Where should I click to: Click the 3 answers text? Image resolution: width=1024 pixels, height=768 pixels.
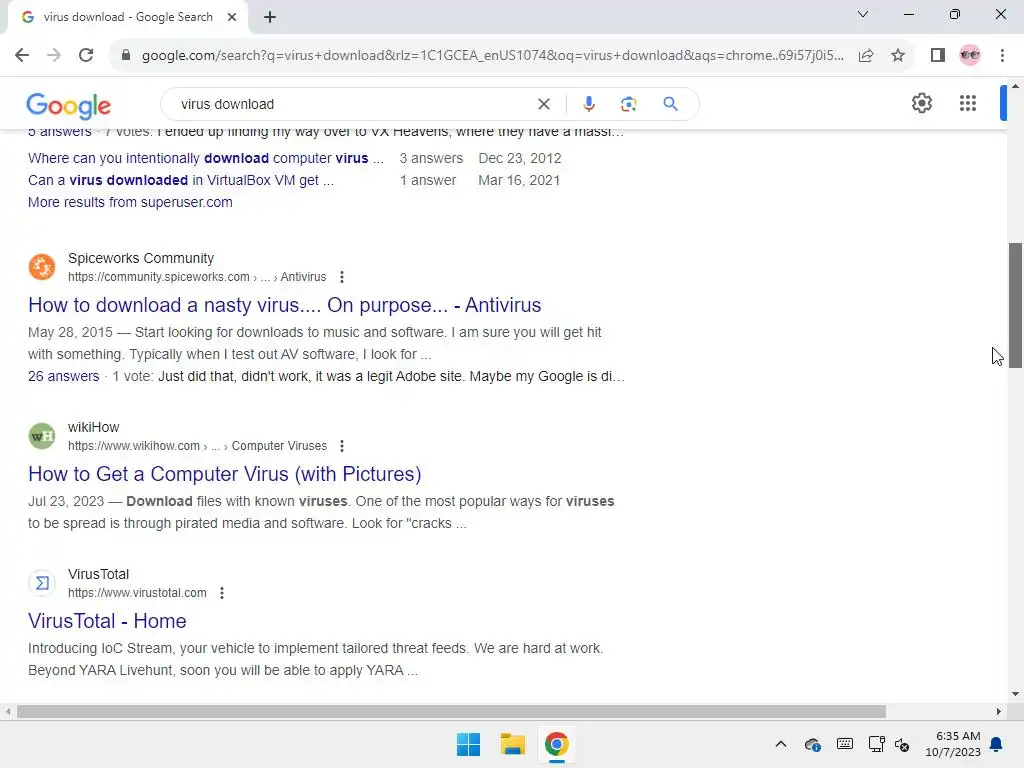coord(431,158)
